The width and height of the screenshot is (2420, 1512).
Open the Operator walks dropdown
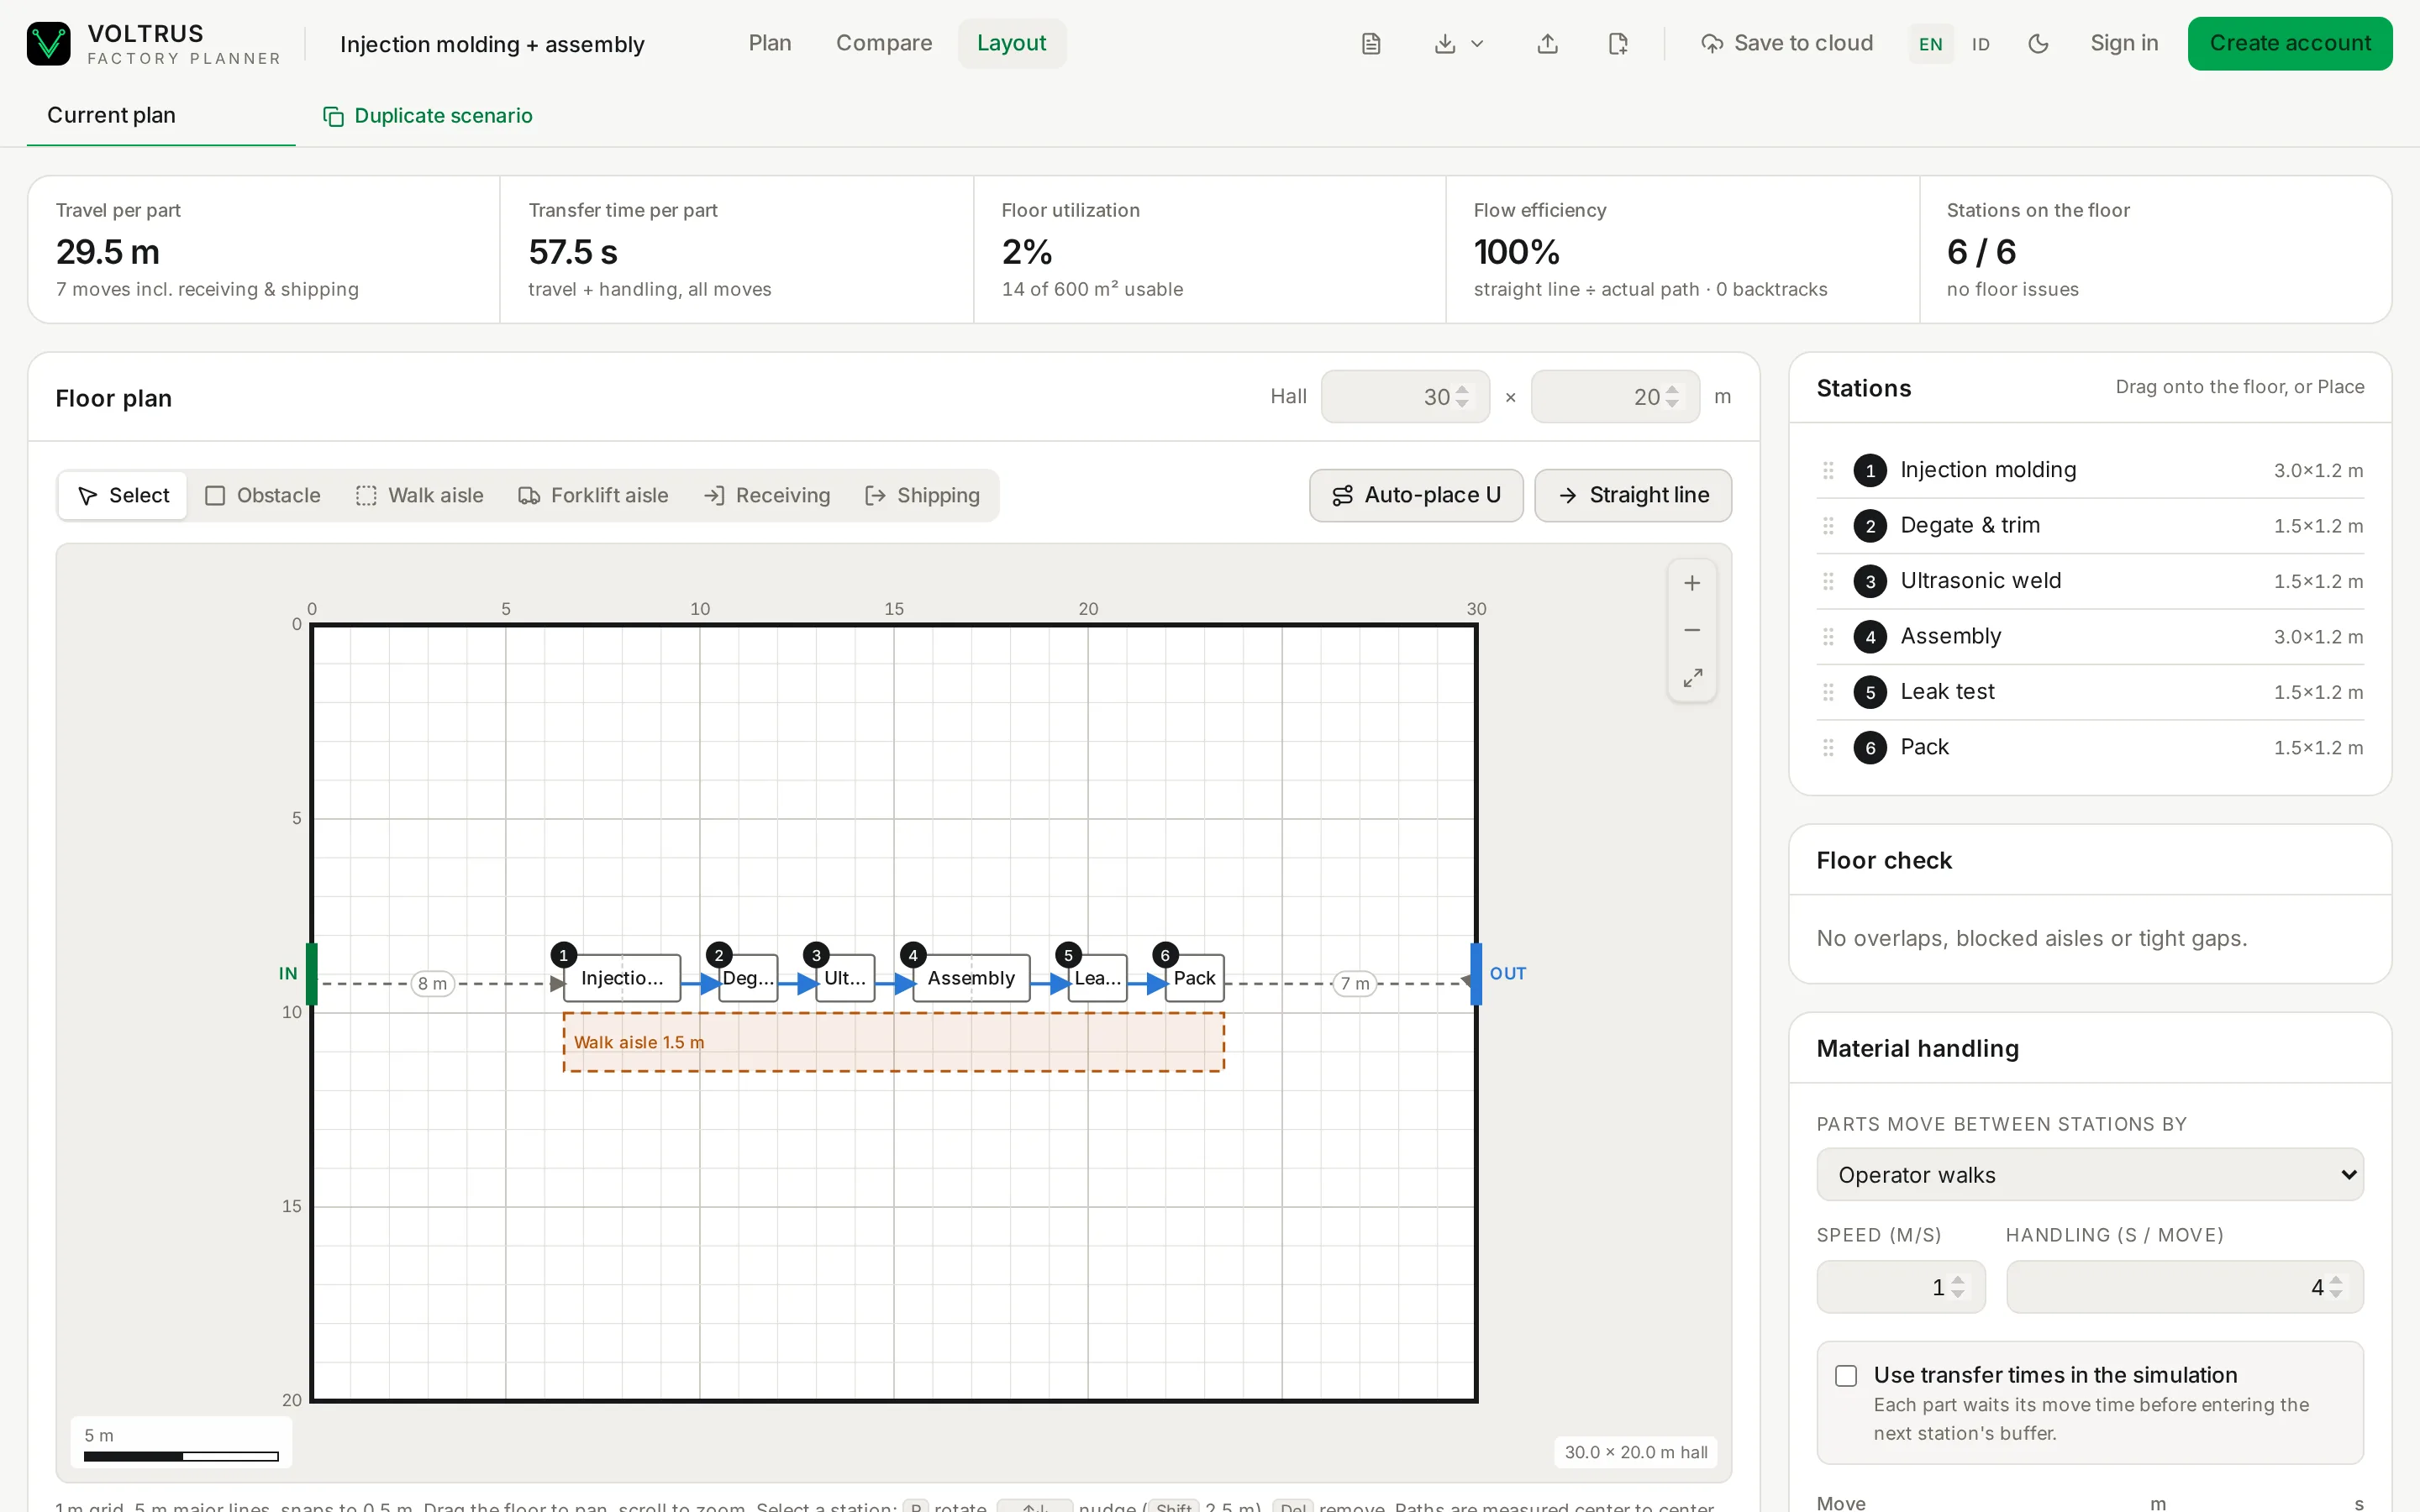[2090, 1175]
